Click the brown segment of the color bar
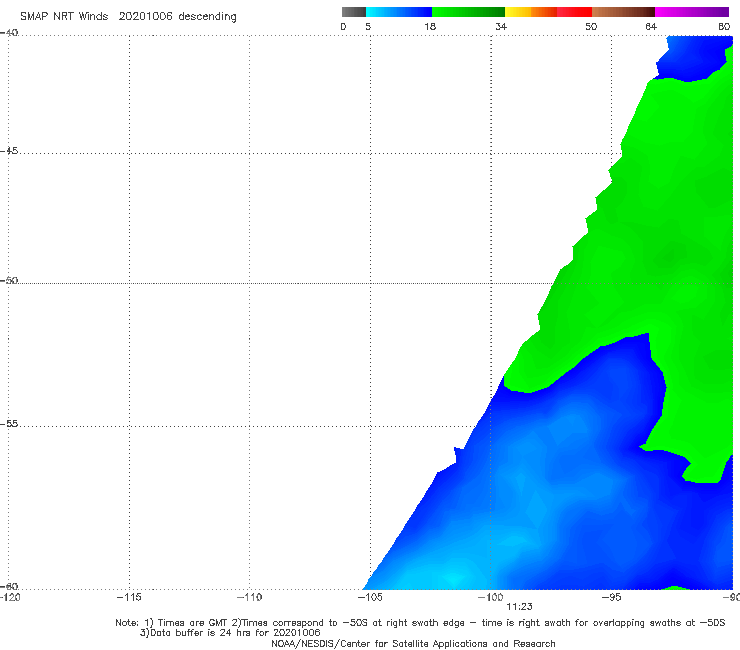The image size is (740, 650). (623, 12)
